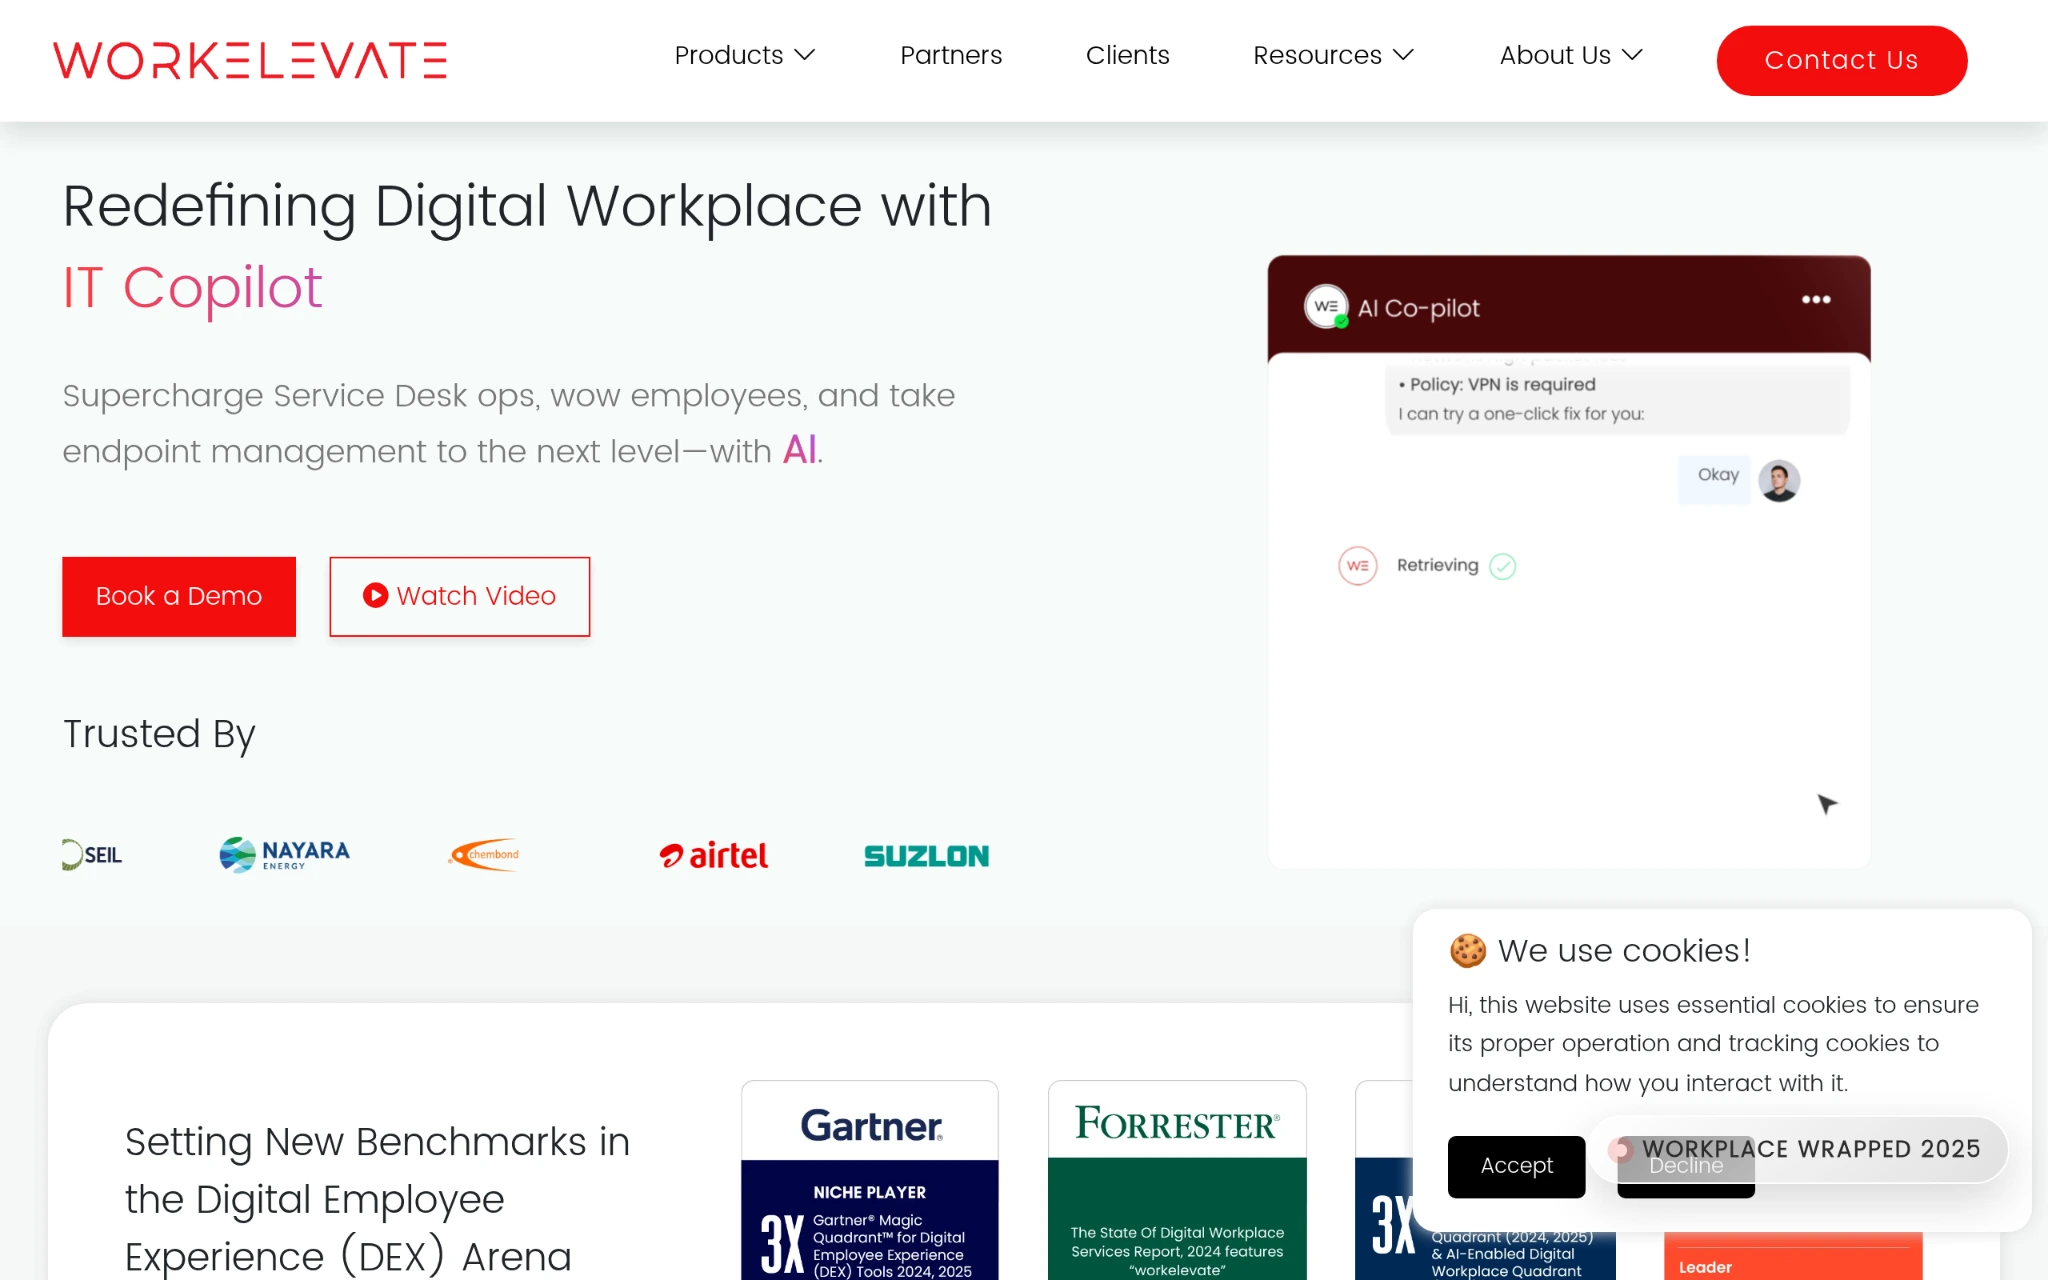Accept cookies in the cookie banner
This screenshot has width=2048, height=1280.
[1516, 1166]
